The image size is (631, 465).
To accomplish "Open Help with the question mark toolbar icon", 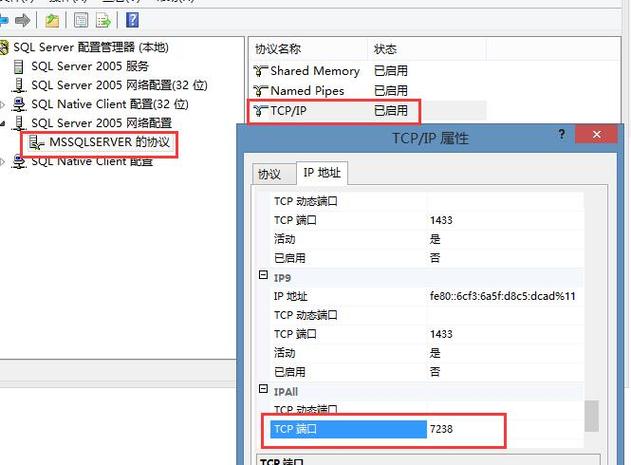I will click(x=132, y=20).
